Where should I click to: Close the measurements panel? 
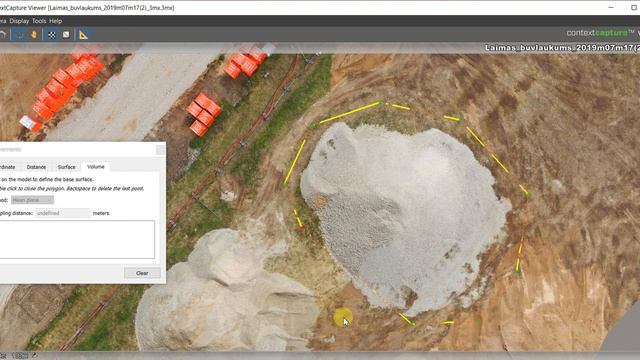(160, 150)
